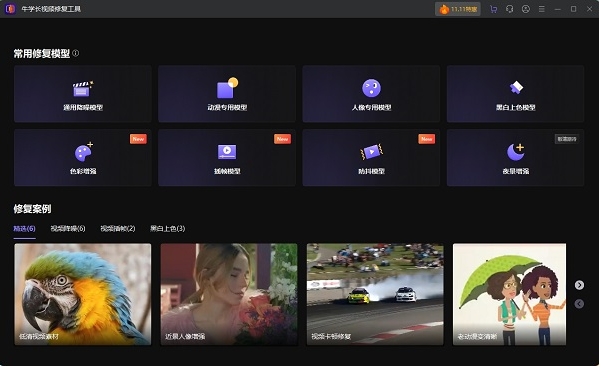This screenshot has height=367, width=601.
Task: Open the 插帧模型 frame interpolation card
Action: (227, 158)
